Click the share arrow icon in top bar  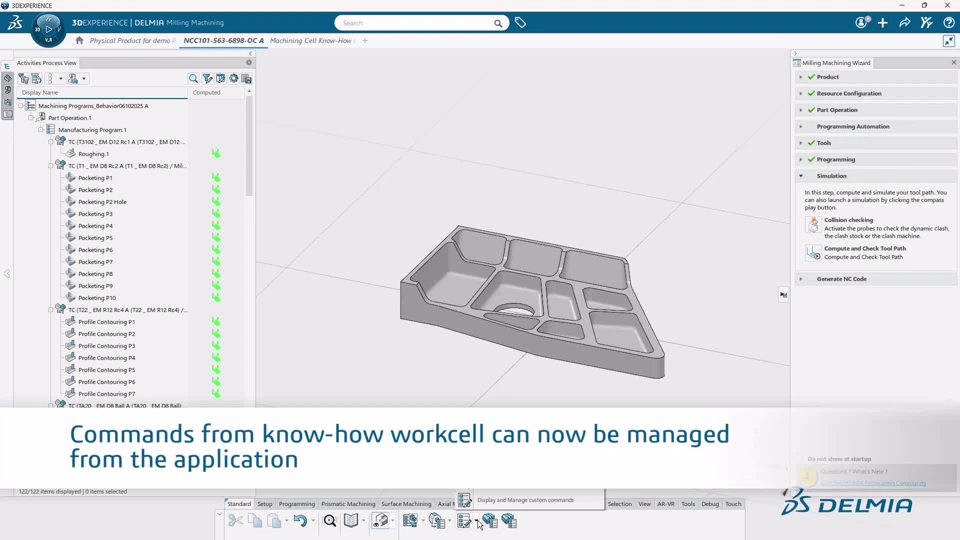tap(904, 23)
